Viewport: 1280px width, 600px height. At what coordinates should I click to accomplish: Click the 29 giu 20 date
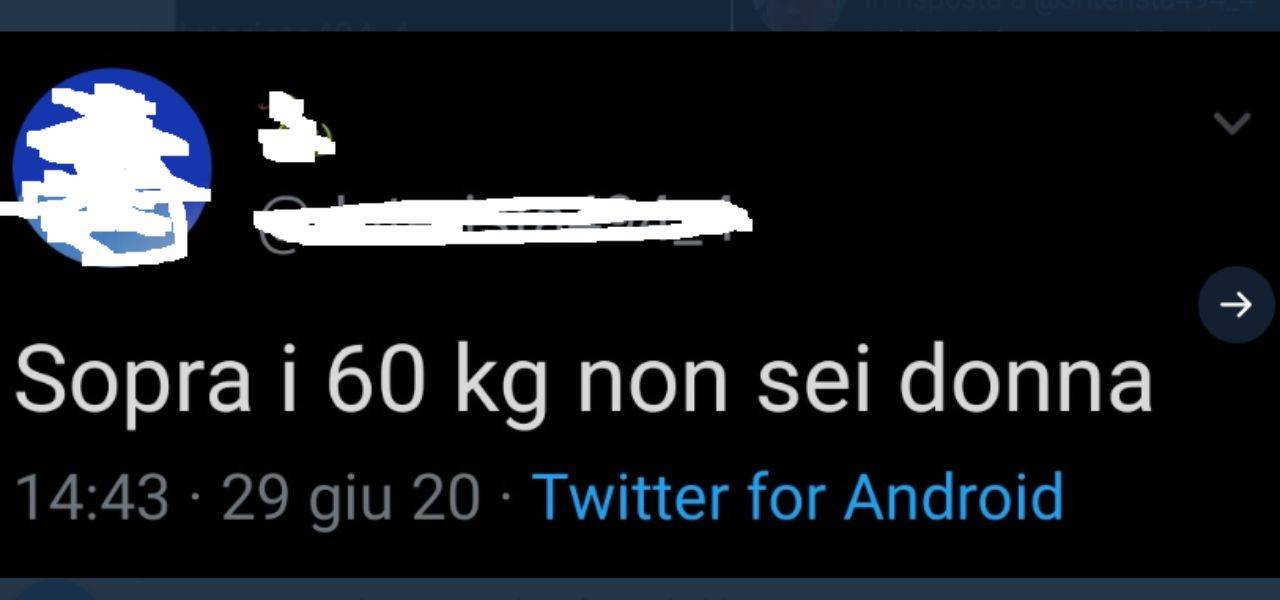[351, 497]
